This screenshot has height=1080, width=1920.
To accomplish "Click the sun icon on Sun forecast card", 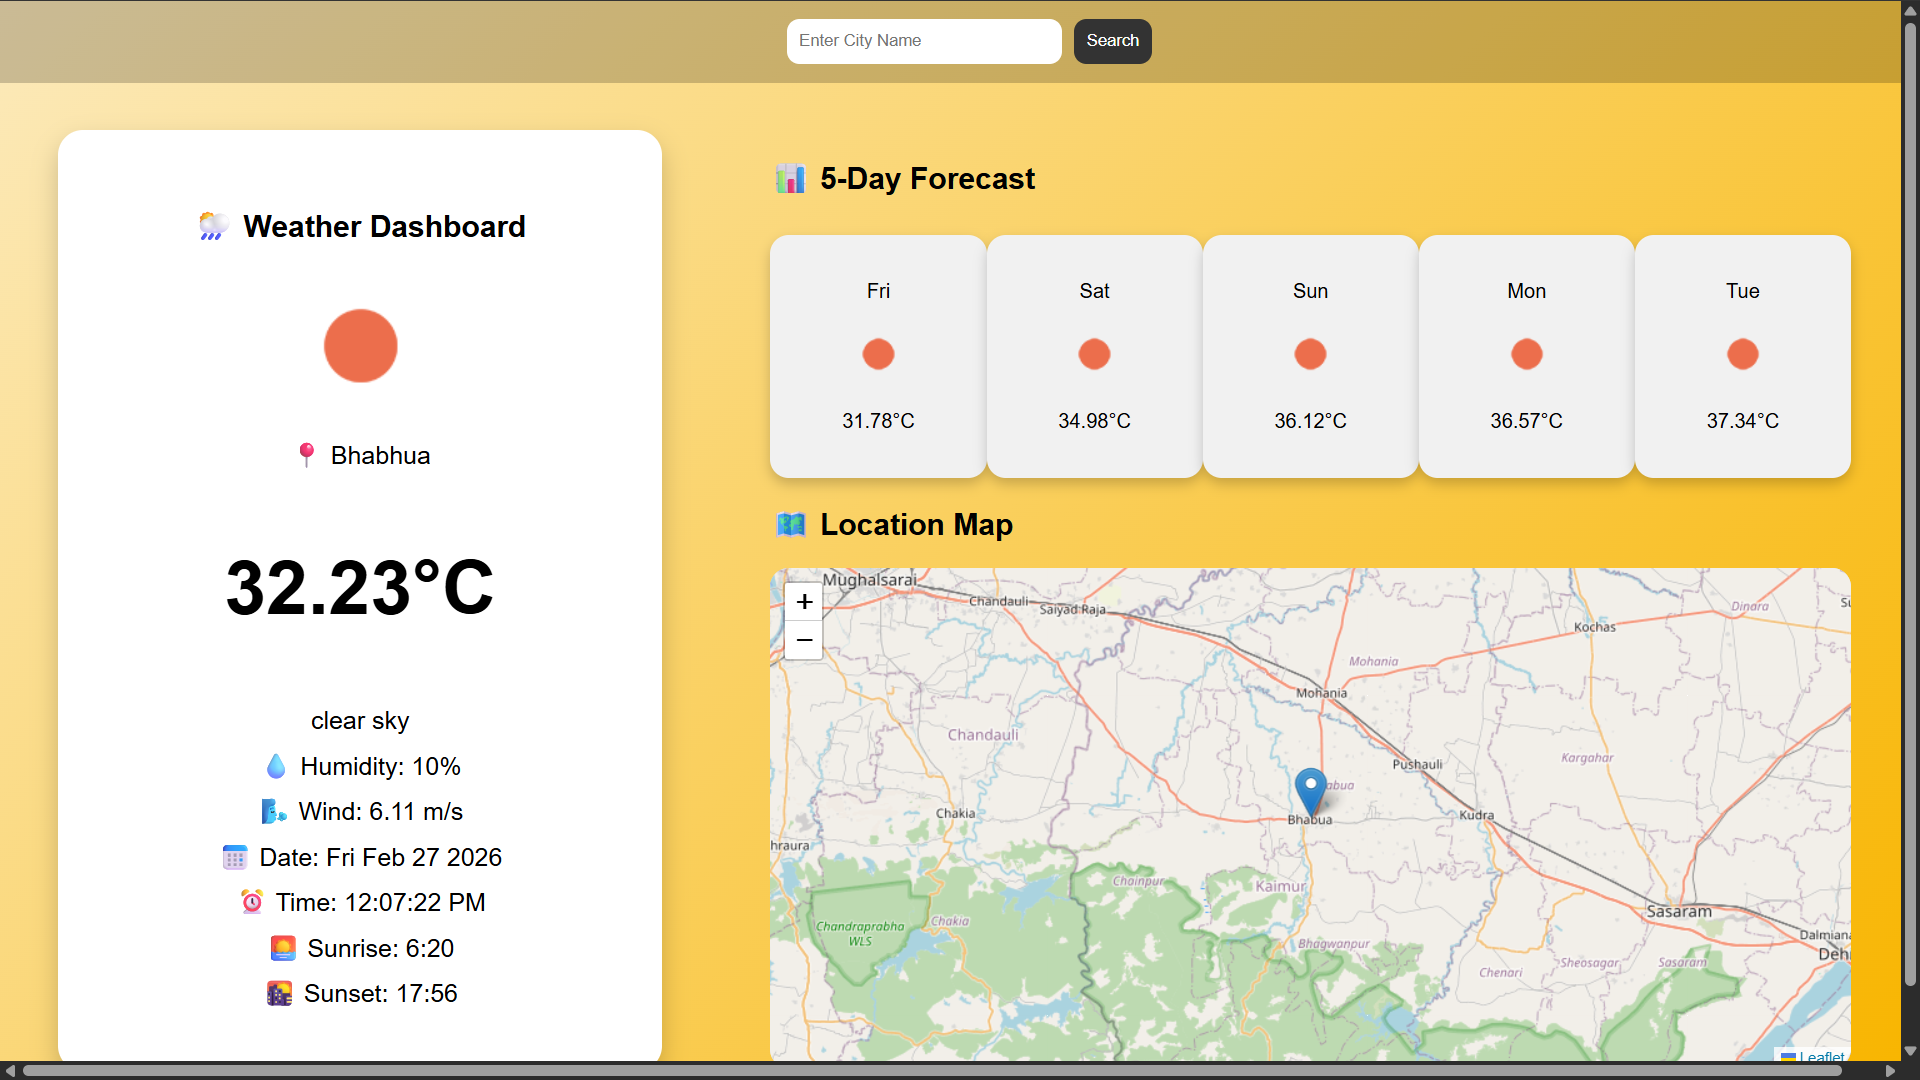I will click(1310, 354).
